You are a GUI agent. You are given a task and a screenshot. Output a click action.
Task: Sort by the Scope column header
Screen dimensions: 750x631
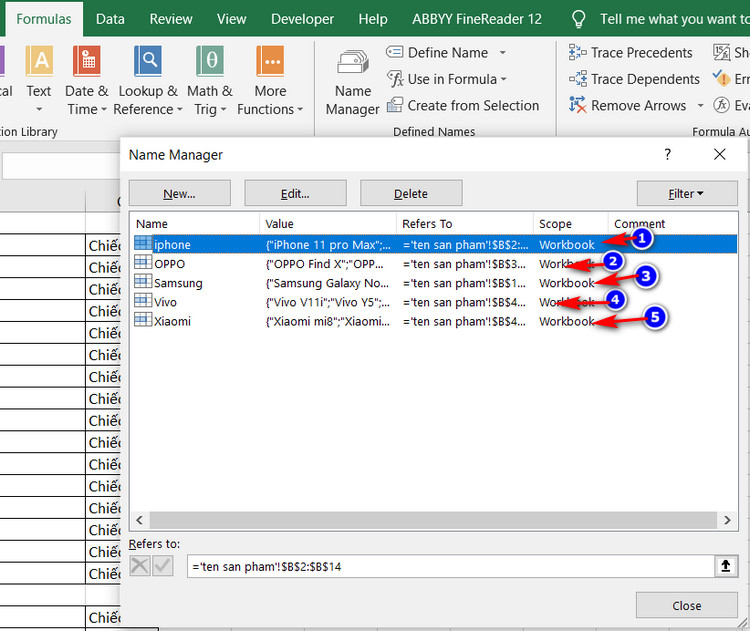pos(570,224)
